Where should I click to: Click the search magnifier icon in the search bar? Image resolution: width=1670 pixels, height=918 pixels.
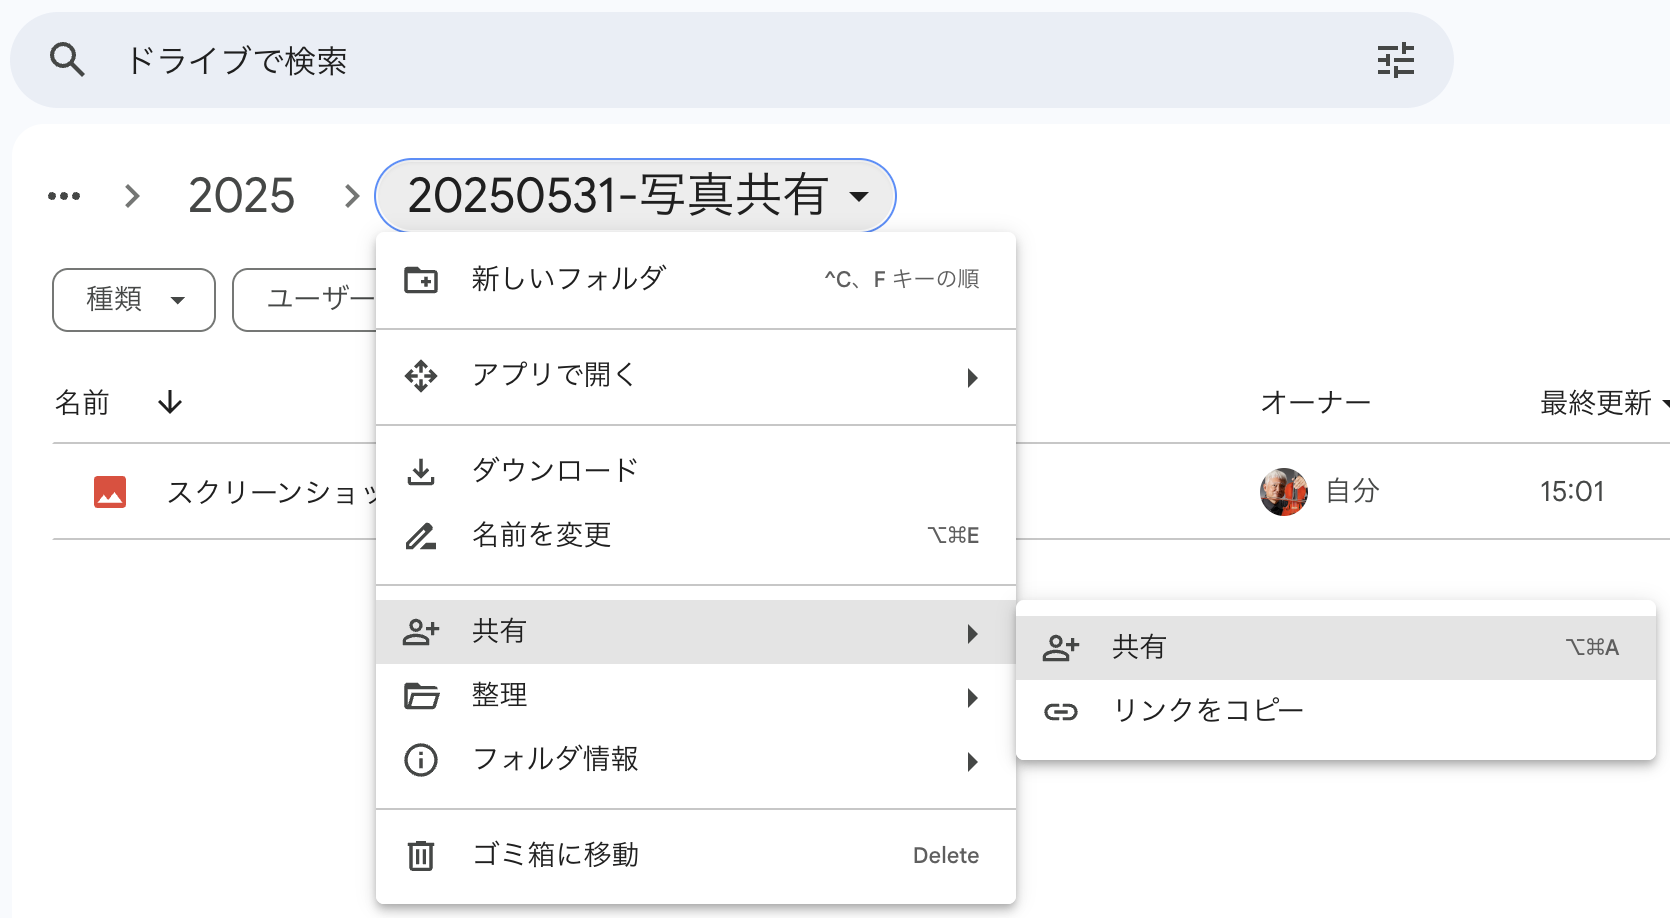67,59
